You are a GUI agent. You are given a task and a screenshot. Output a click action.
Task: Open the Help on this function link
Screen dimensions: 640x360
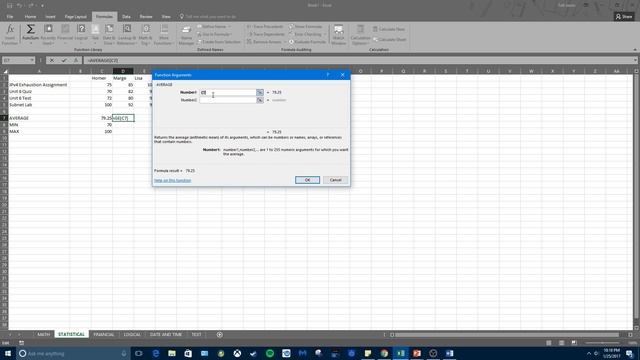pos(173,180)
